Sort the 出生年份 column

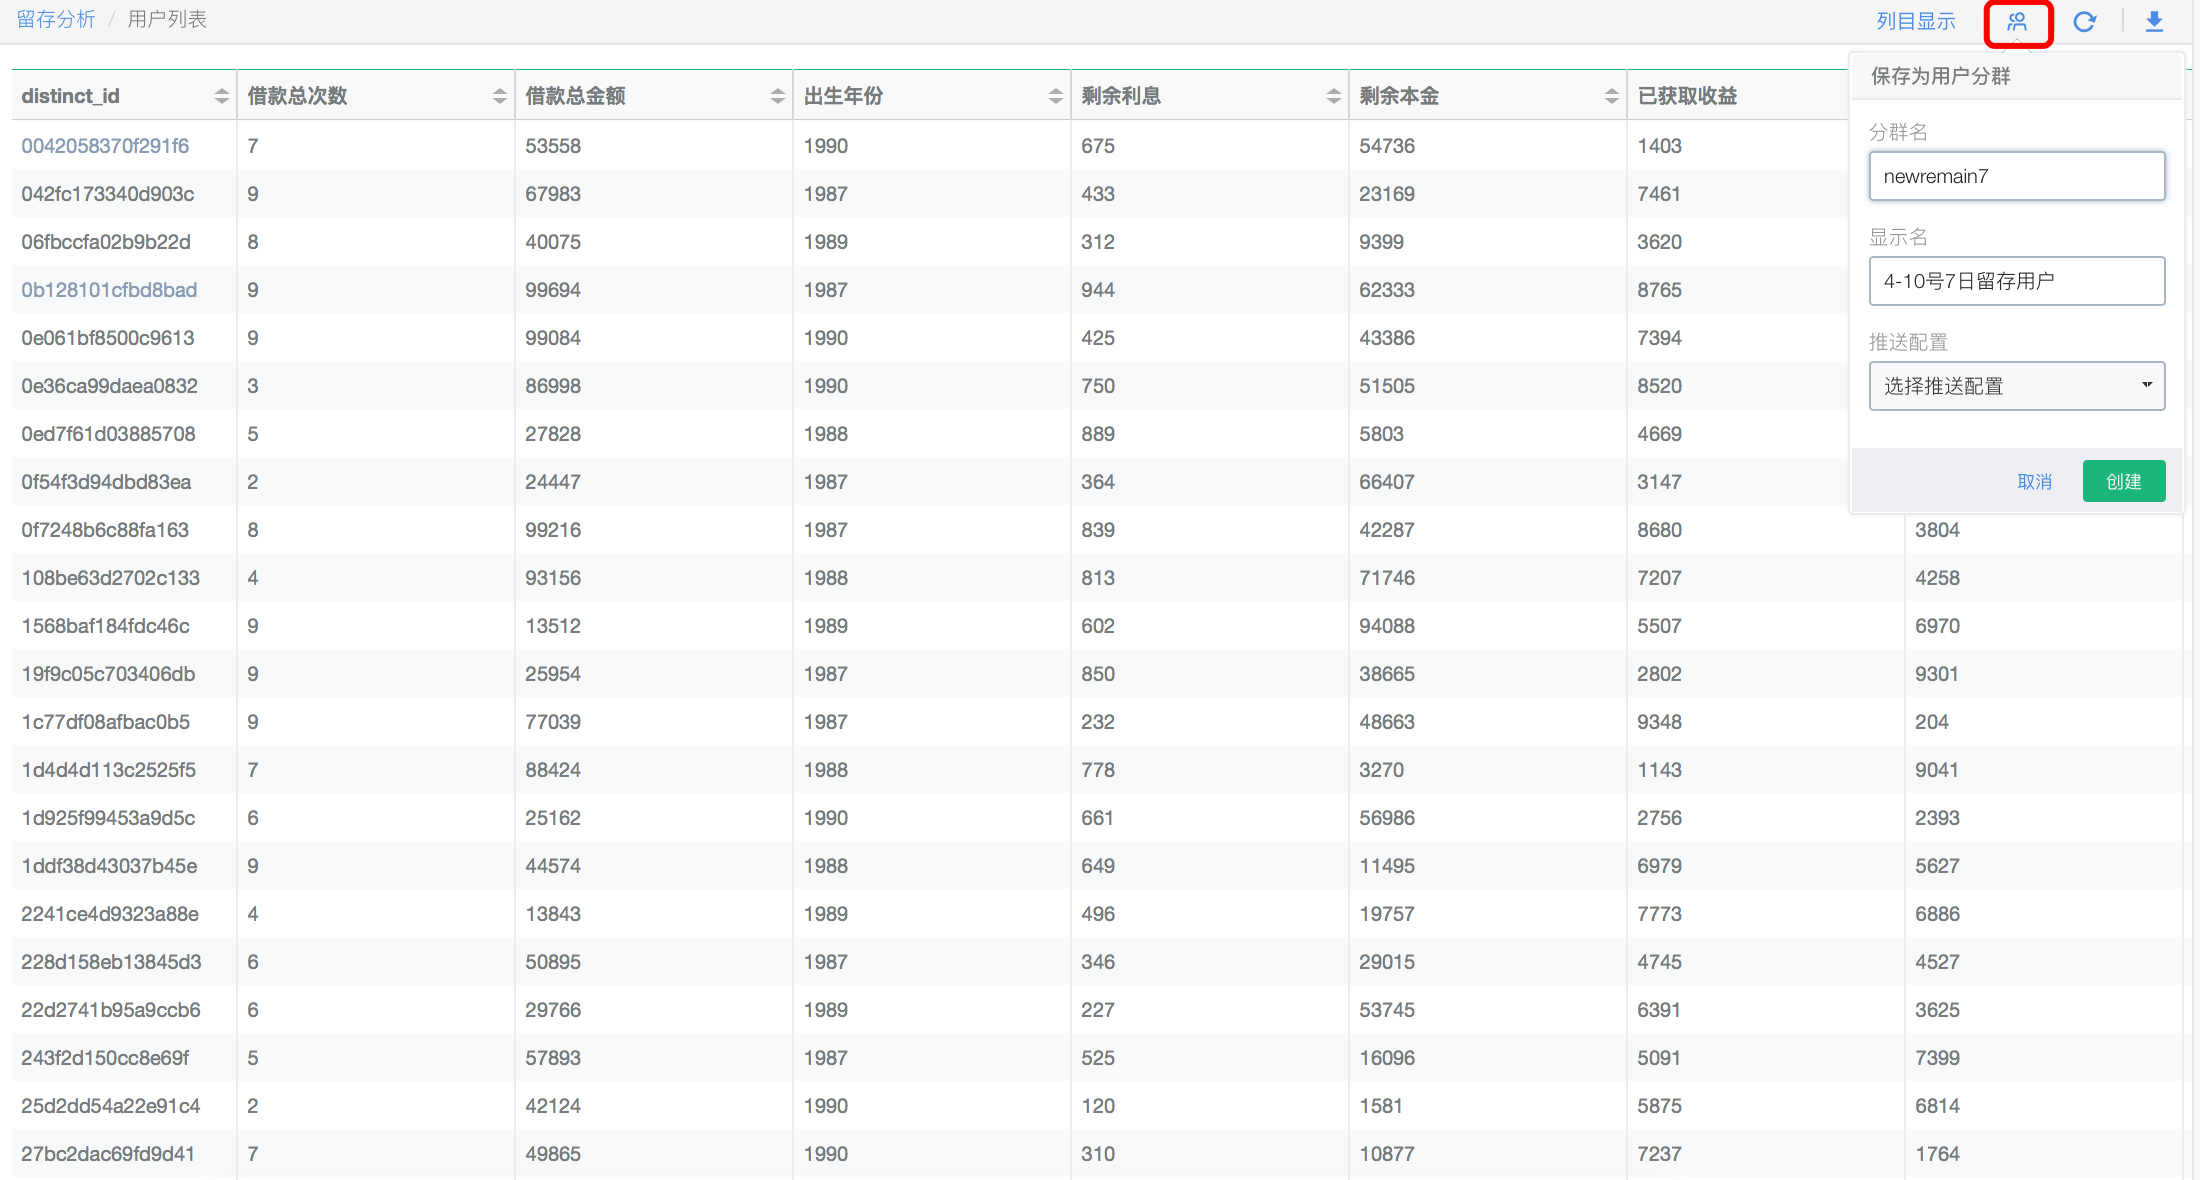(1055, 96)
